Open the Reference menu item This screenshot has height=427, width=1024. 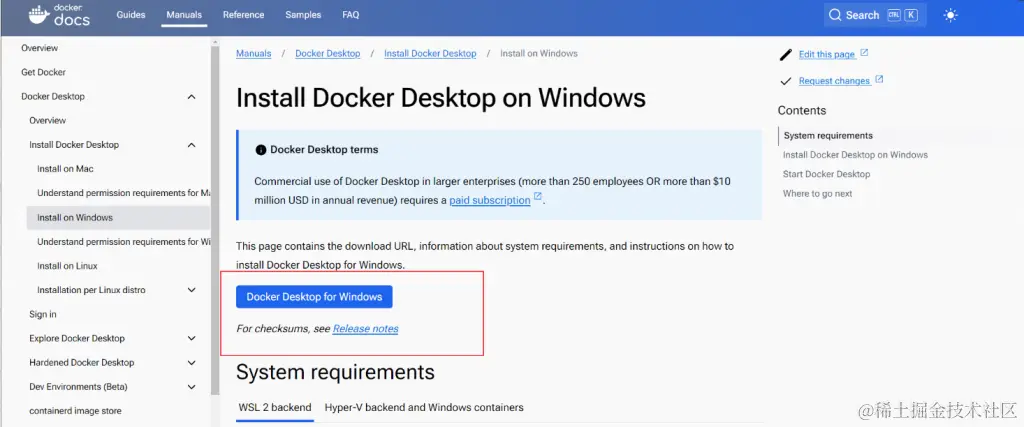point(244,15)
